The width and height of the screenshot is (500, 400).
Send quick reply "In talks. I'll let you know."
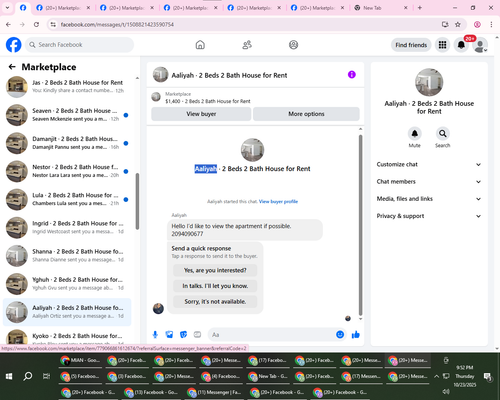[x=215, y=286]
